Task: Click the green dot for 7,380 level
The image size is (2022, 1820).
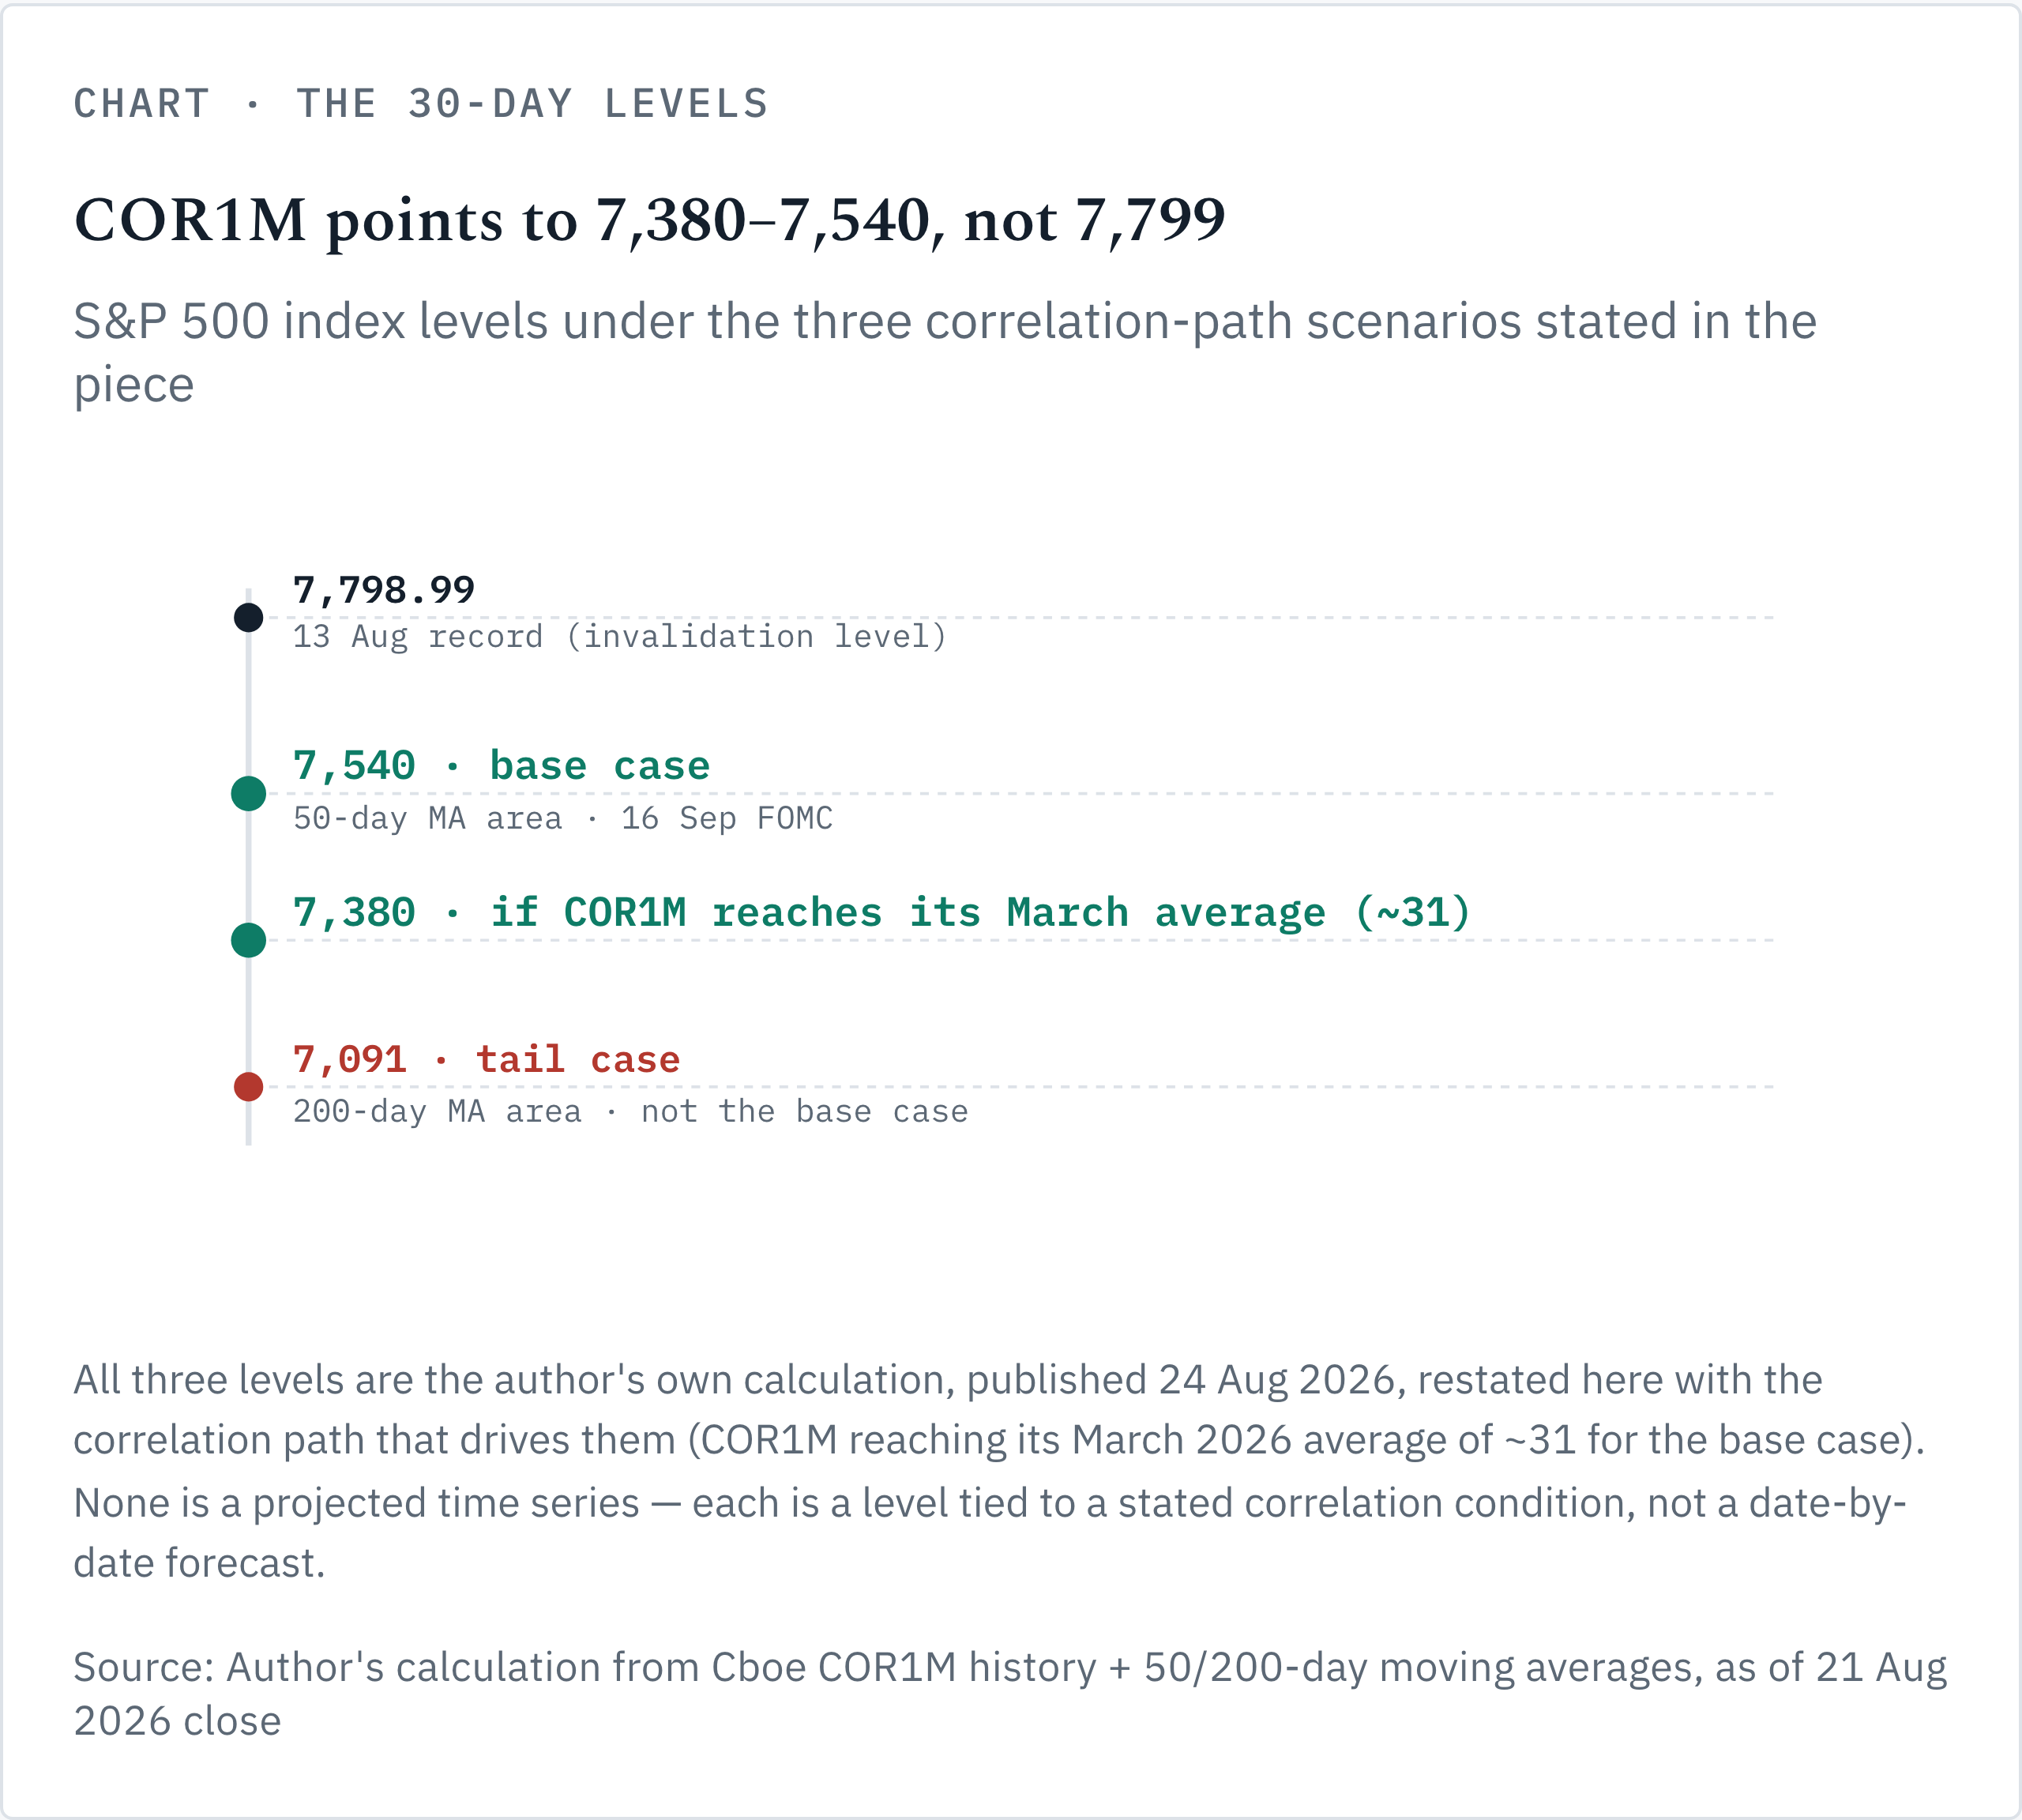Action: [x=248, y=940]
